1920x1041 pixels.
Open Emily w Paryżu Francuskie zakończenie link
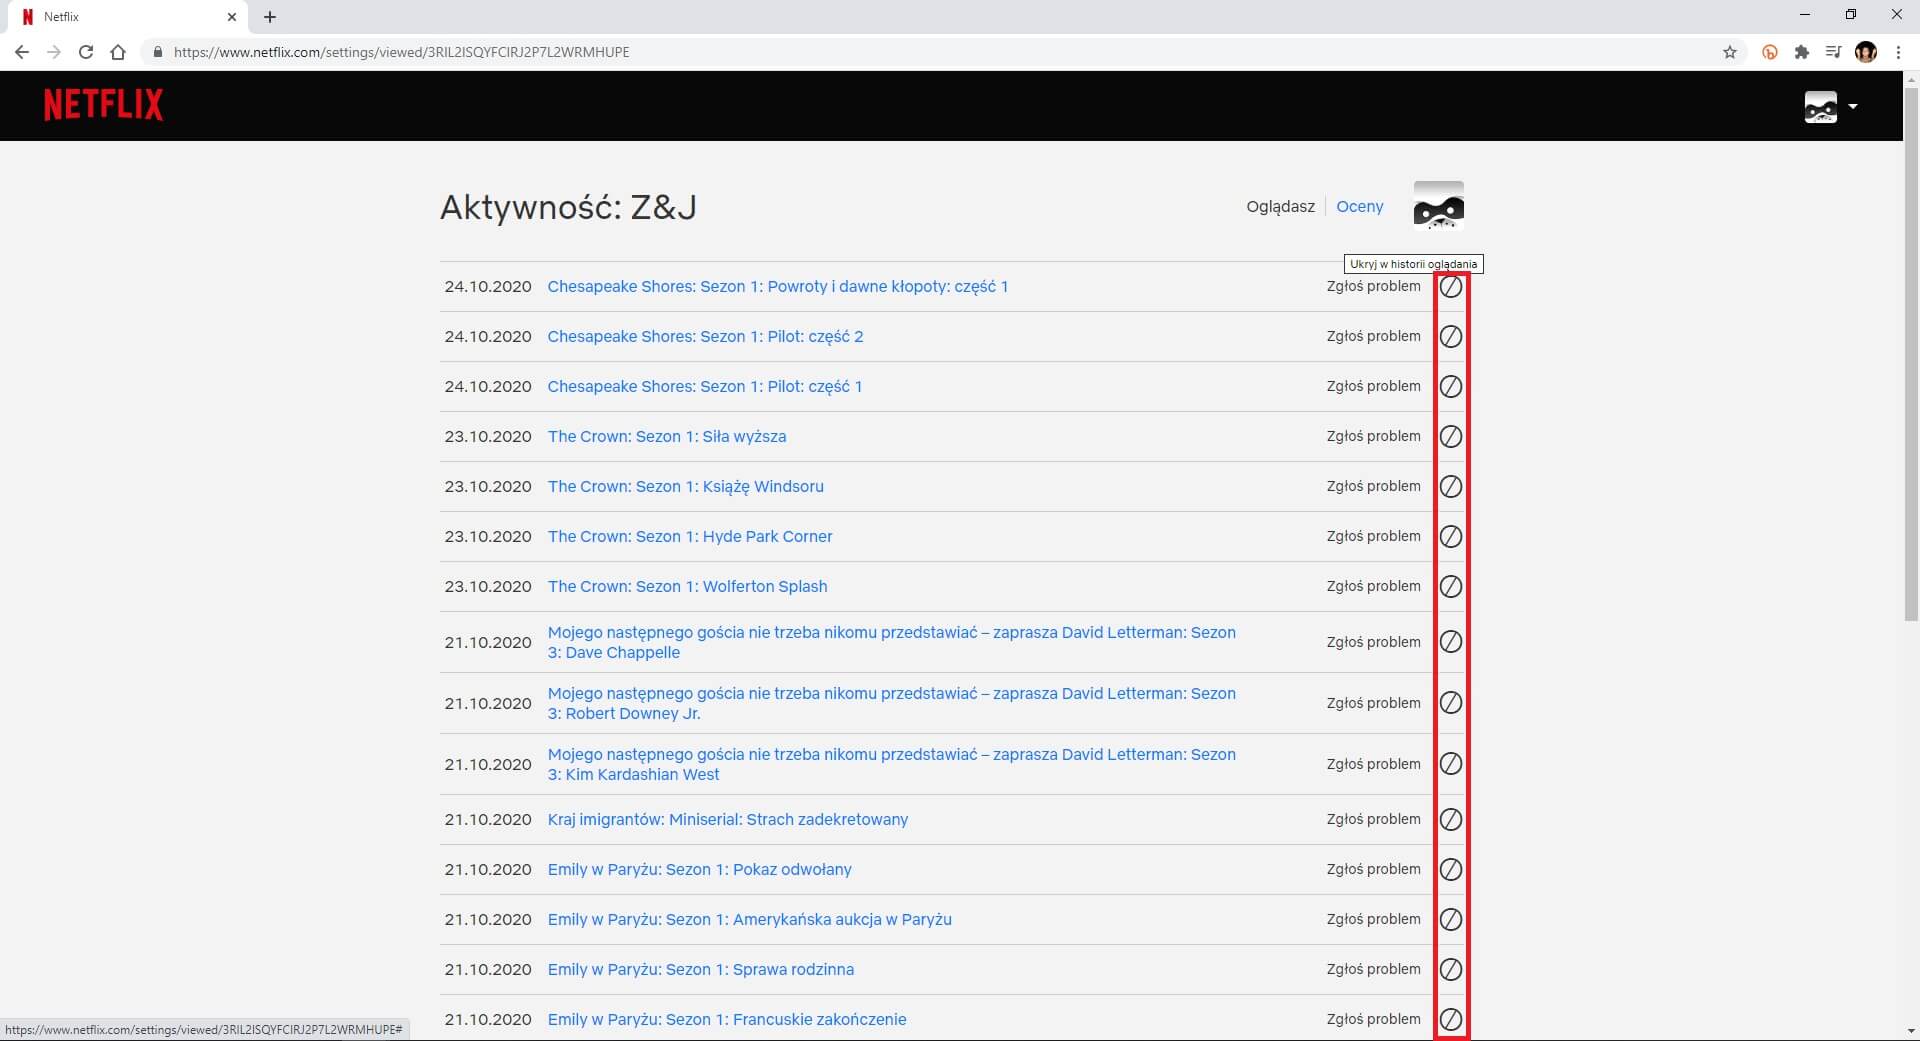[x=726, y=1020]
